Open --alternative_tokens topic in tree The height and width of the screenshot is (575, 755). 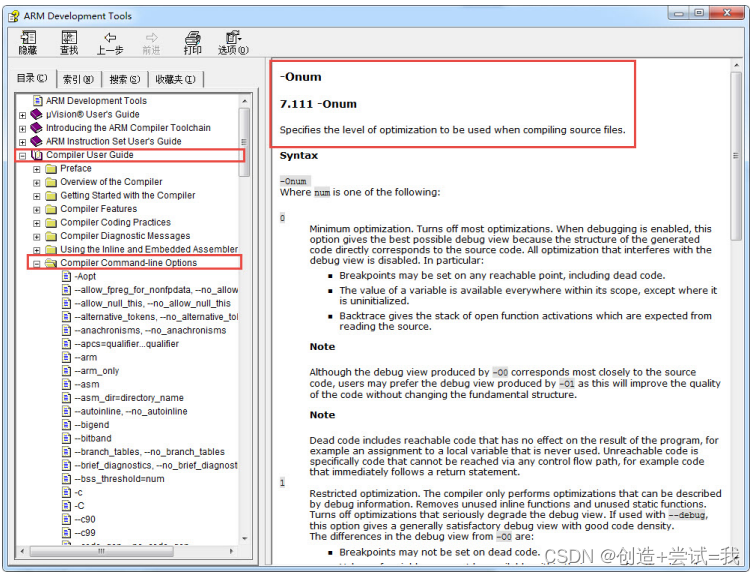[156, 317]
